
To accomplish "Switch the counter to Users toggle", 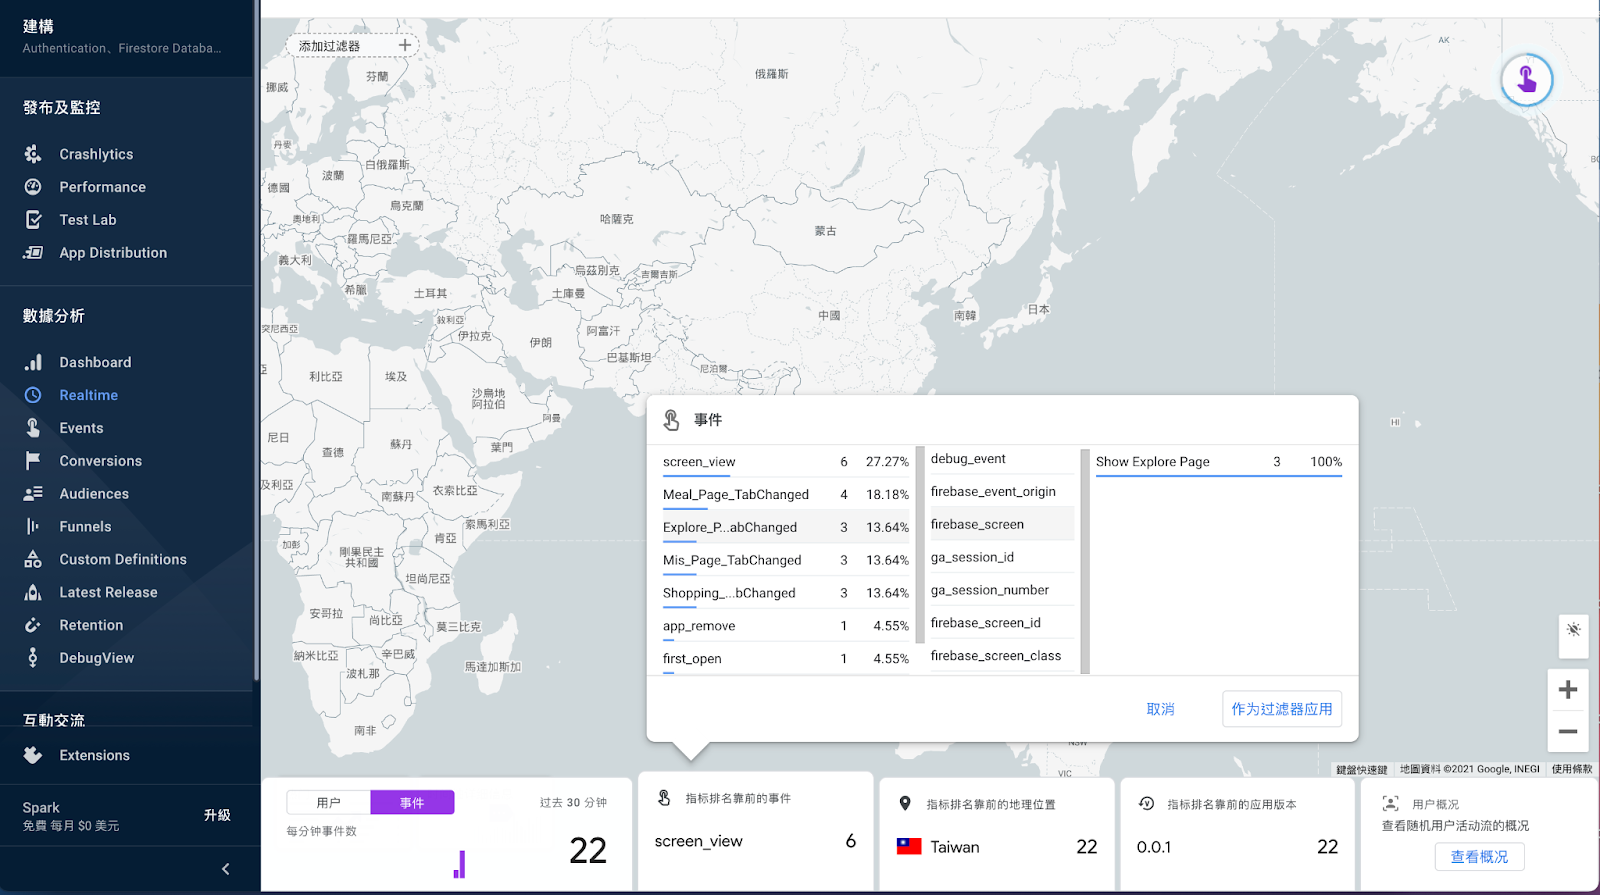I will tap(328, 802).
